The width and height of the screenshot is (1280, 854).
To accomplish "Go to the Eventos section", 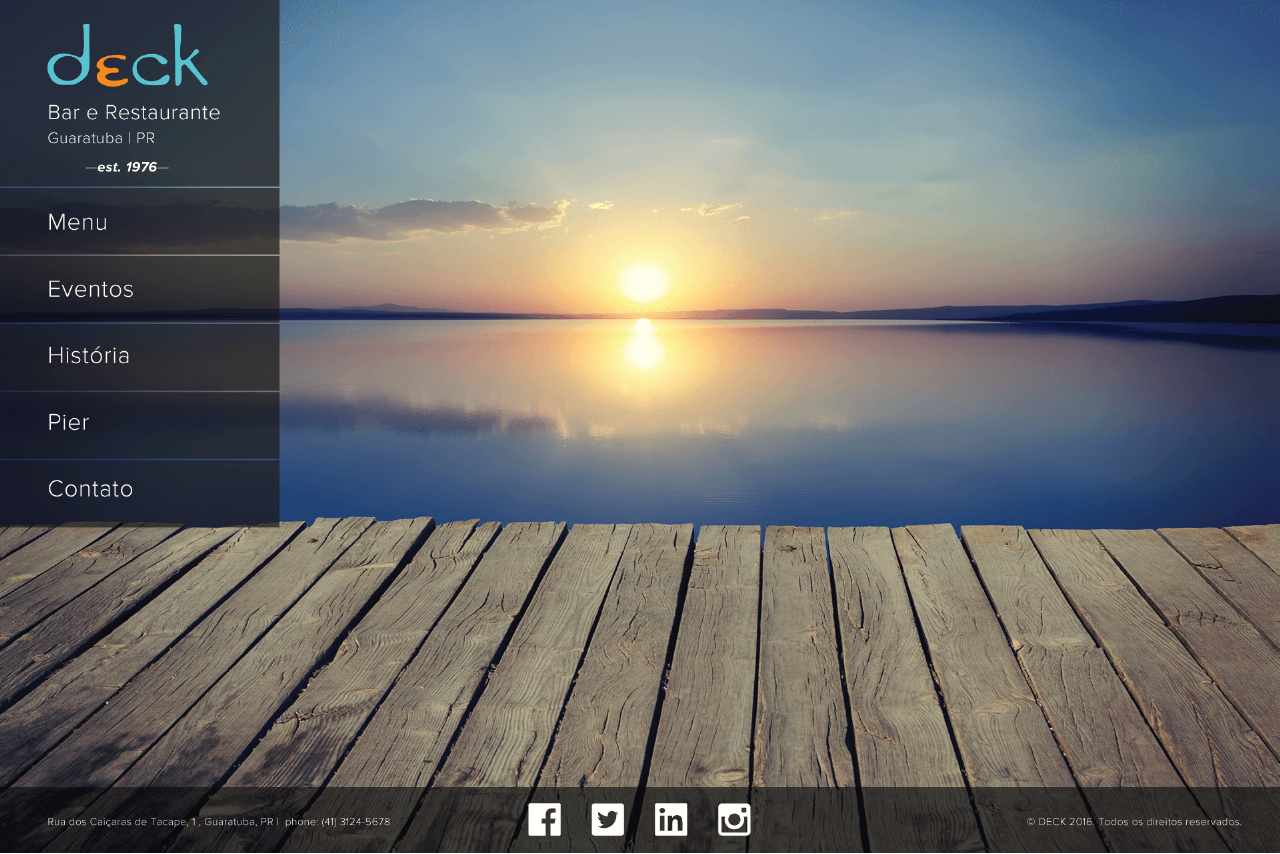I will 91,289.
